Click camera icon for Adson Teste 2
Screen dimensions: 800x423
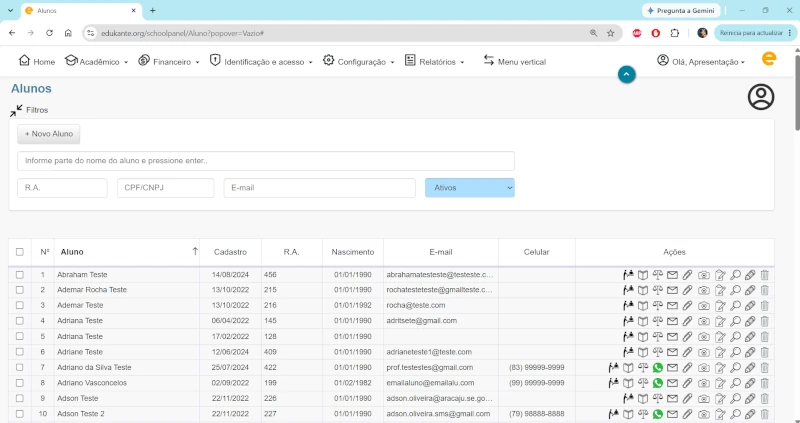click(704, 414)
